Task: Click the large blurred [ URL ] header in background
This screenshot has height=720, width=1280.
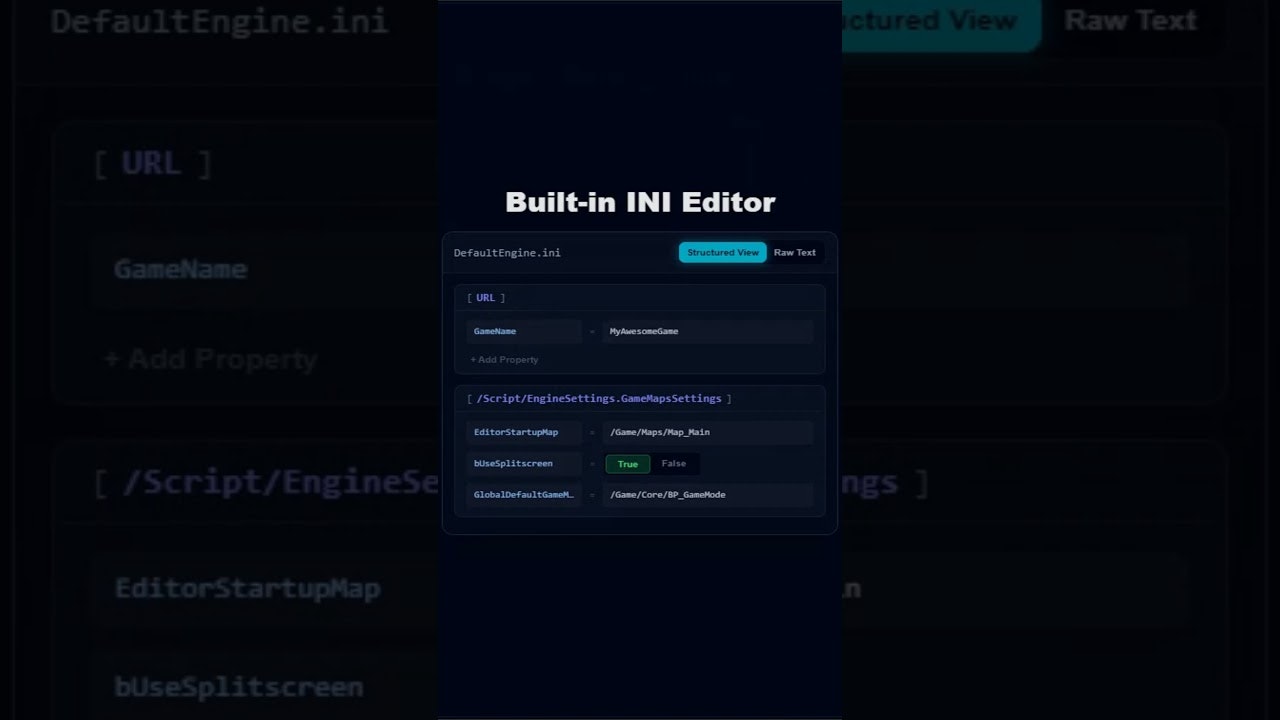Action: click(x=152, y=164)
